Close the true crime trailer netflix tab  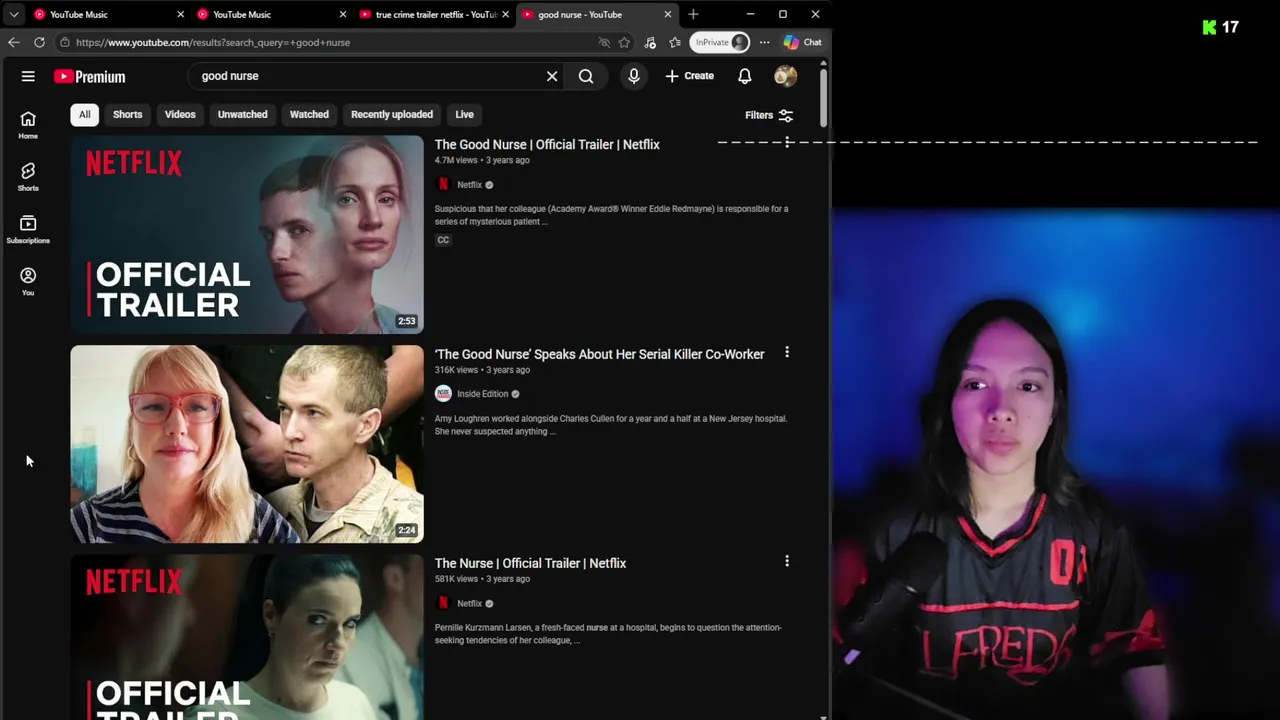tap(505, 14)
